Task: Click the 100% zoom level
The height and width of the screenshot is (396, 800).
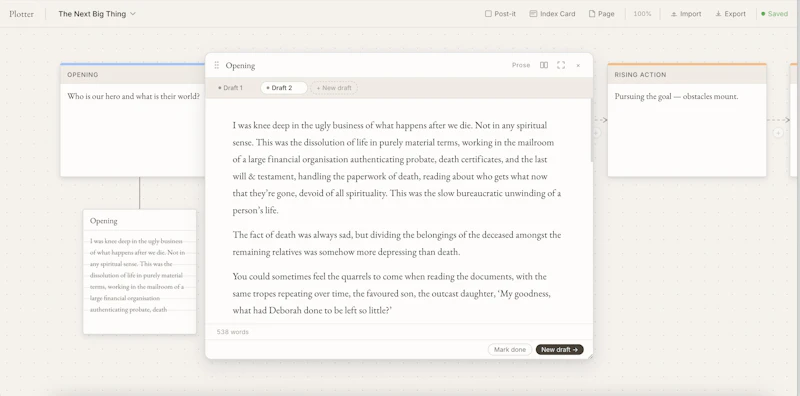Action: click(642, 14)
